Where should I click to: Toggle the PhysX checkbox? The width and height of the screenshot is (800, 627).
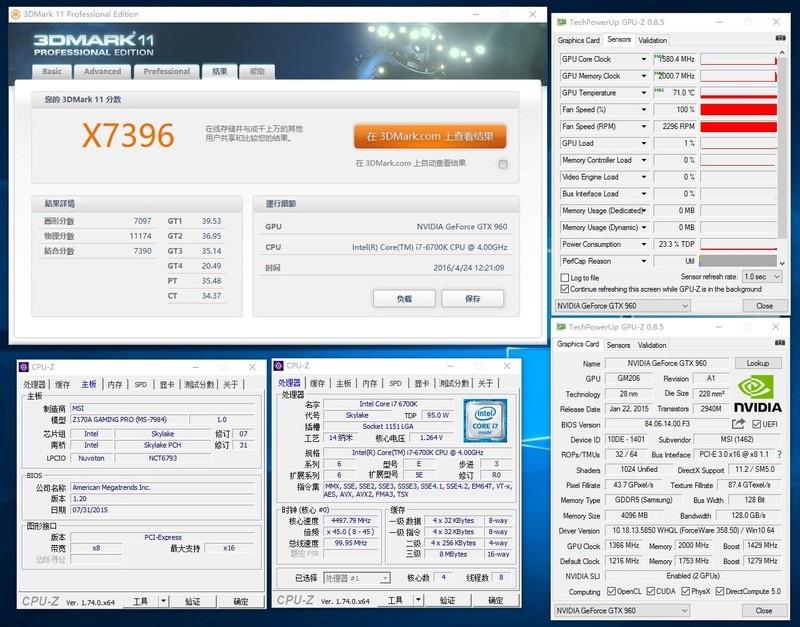(x=685, y=591)
